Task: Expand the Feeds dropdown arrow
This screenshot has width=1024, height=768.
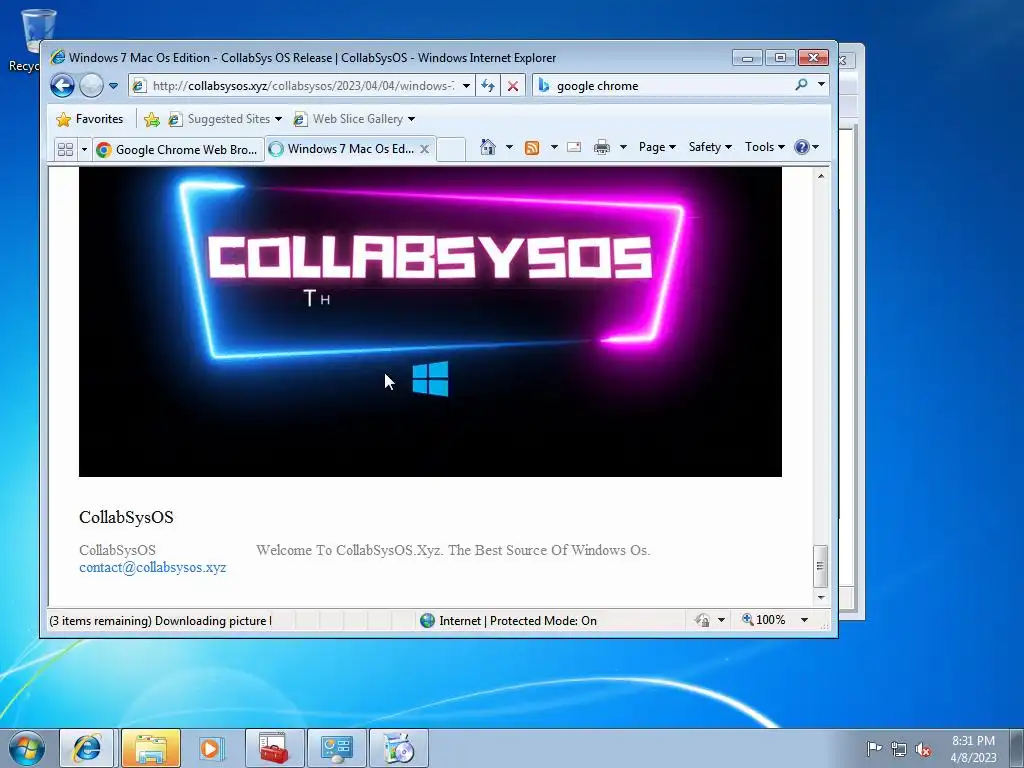Action: (554, 147)
